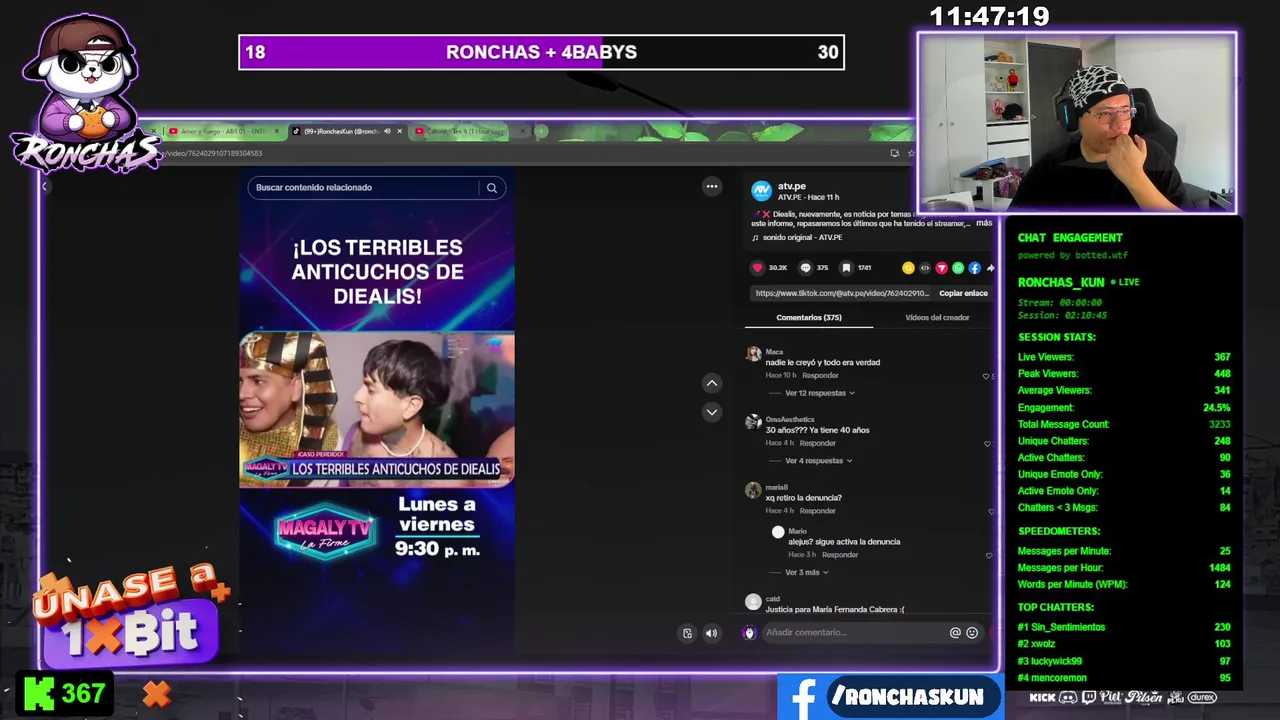Like the TikTok video with heart icon
Image resolution: width=1280 pixels, height=720 pixels.
pyautogui.click(x=758, y=268)
